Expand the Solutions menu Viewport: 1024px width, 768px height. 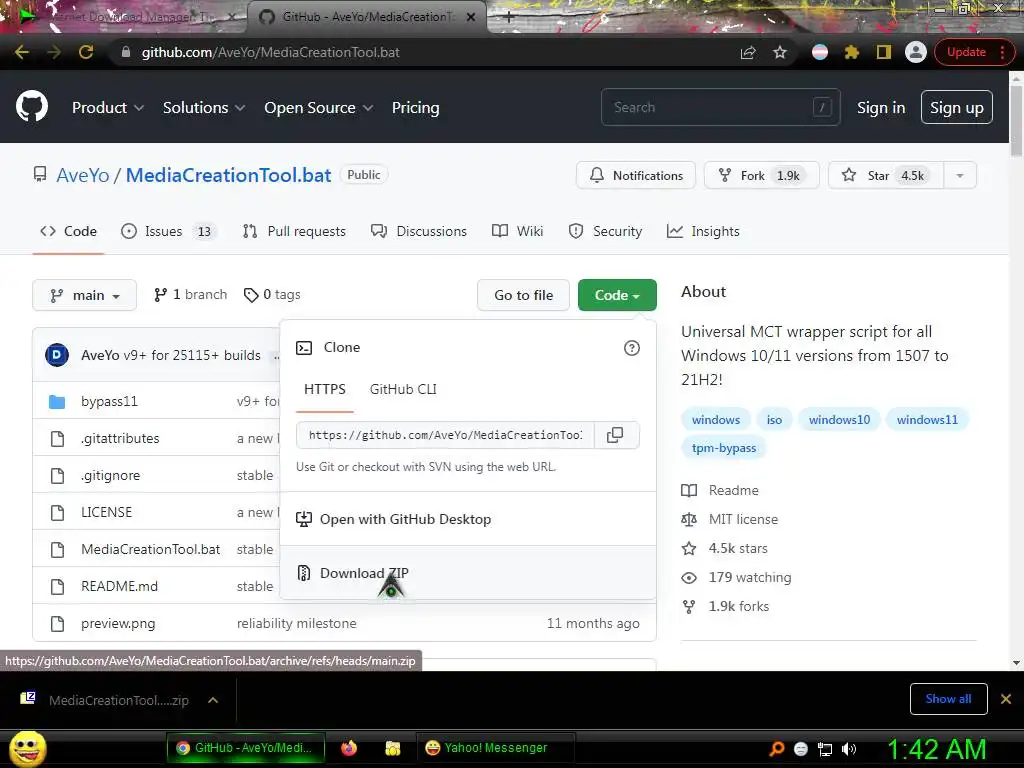pos(204,108)
